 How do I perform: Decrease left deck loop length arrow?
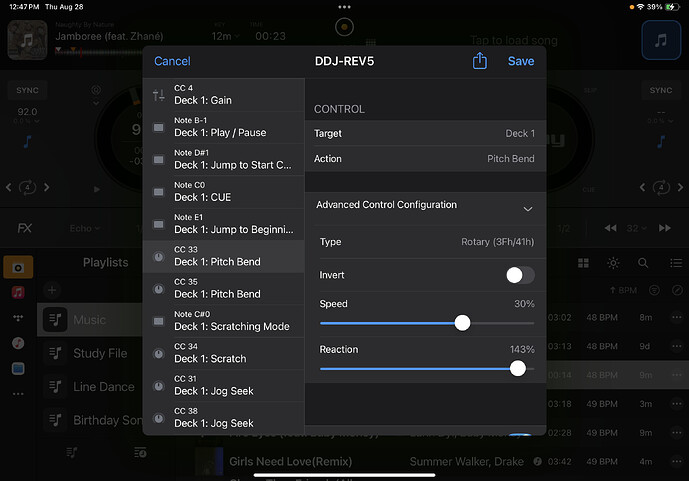tap(8, 188)
